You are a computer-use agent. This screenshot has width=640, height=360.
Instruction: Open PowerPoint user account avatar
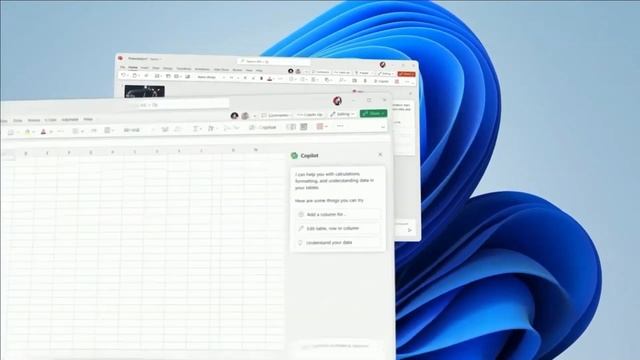click(x=382, y=64)
